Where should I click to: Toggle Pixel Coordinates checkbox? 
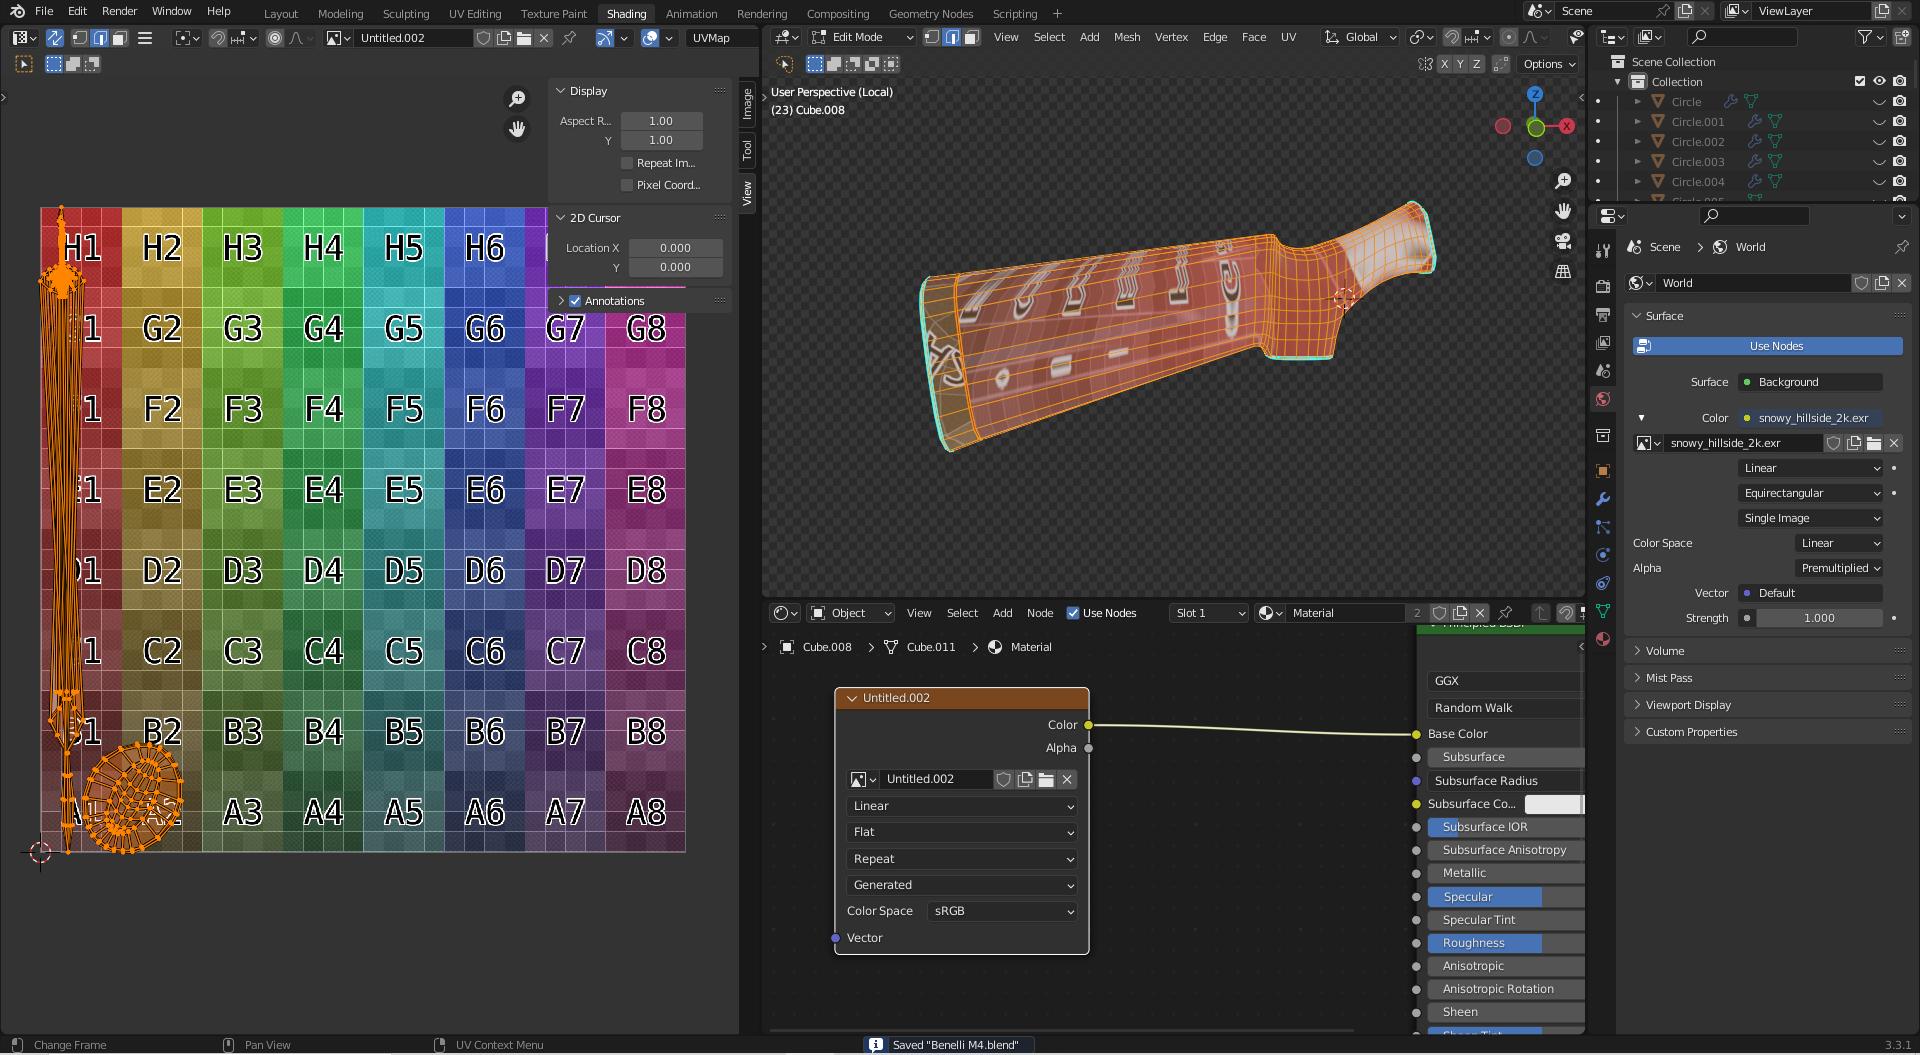click(627, 185)
